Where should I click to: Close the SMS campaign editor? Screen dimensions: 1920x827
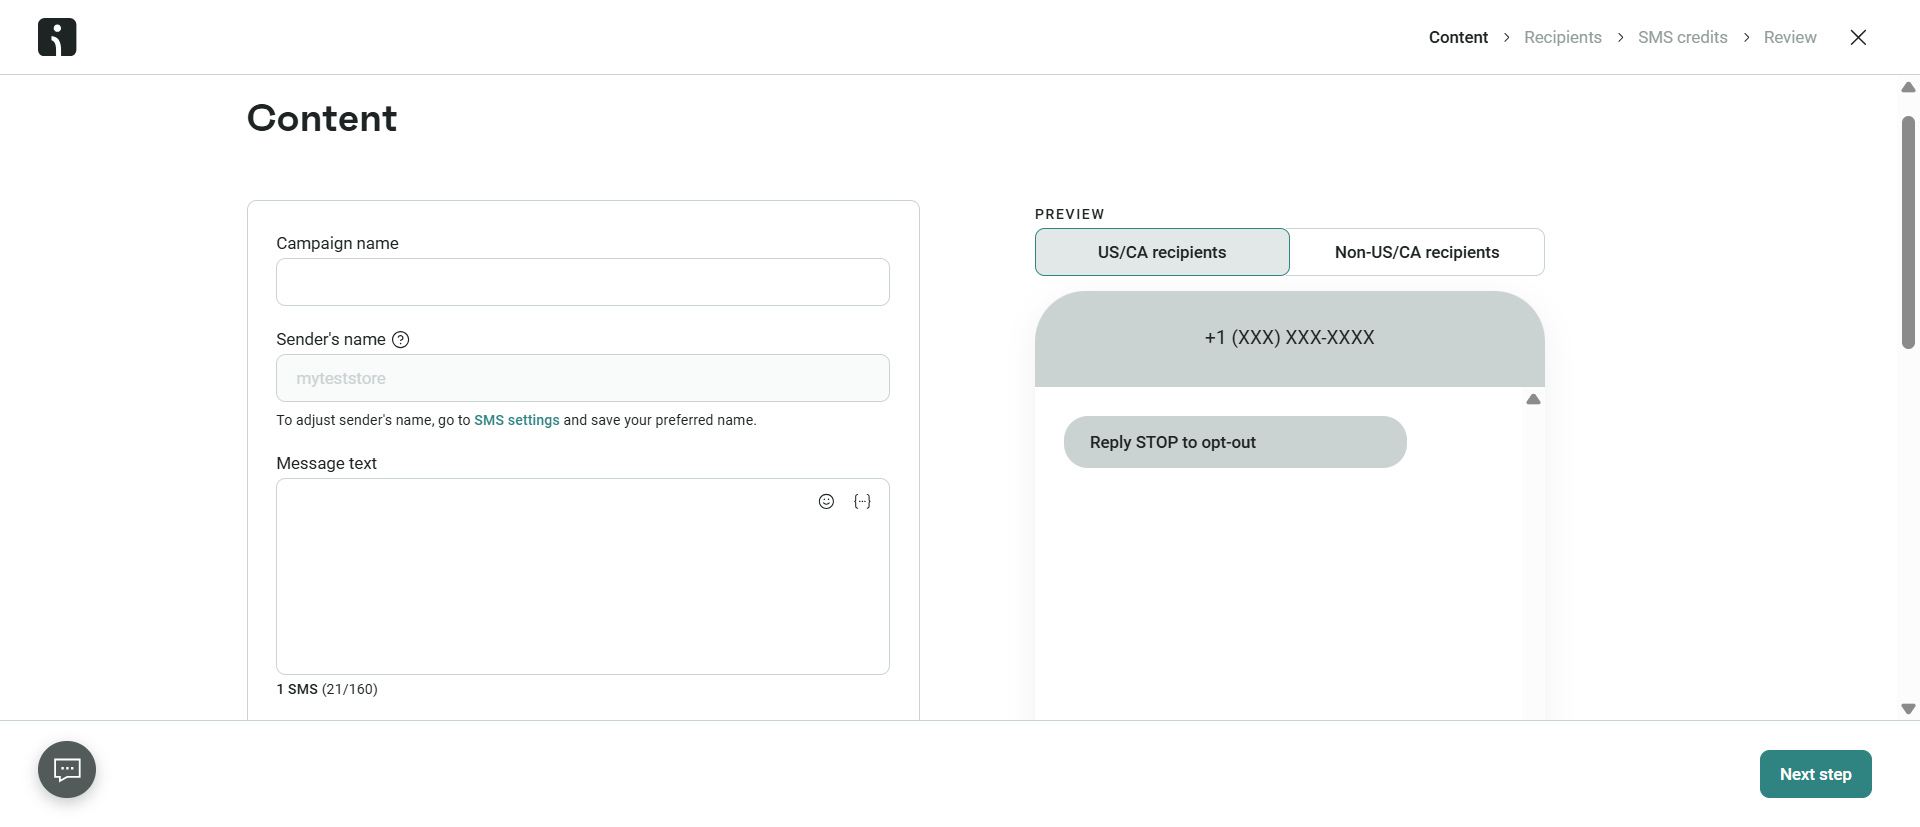[1858, 37]
